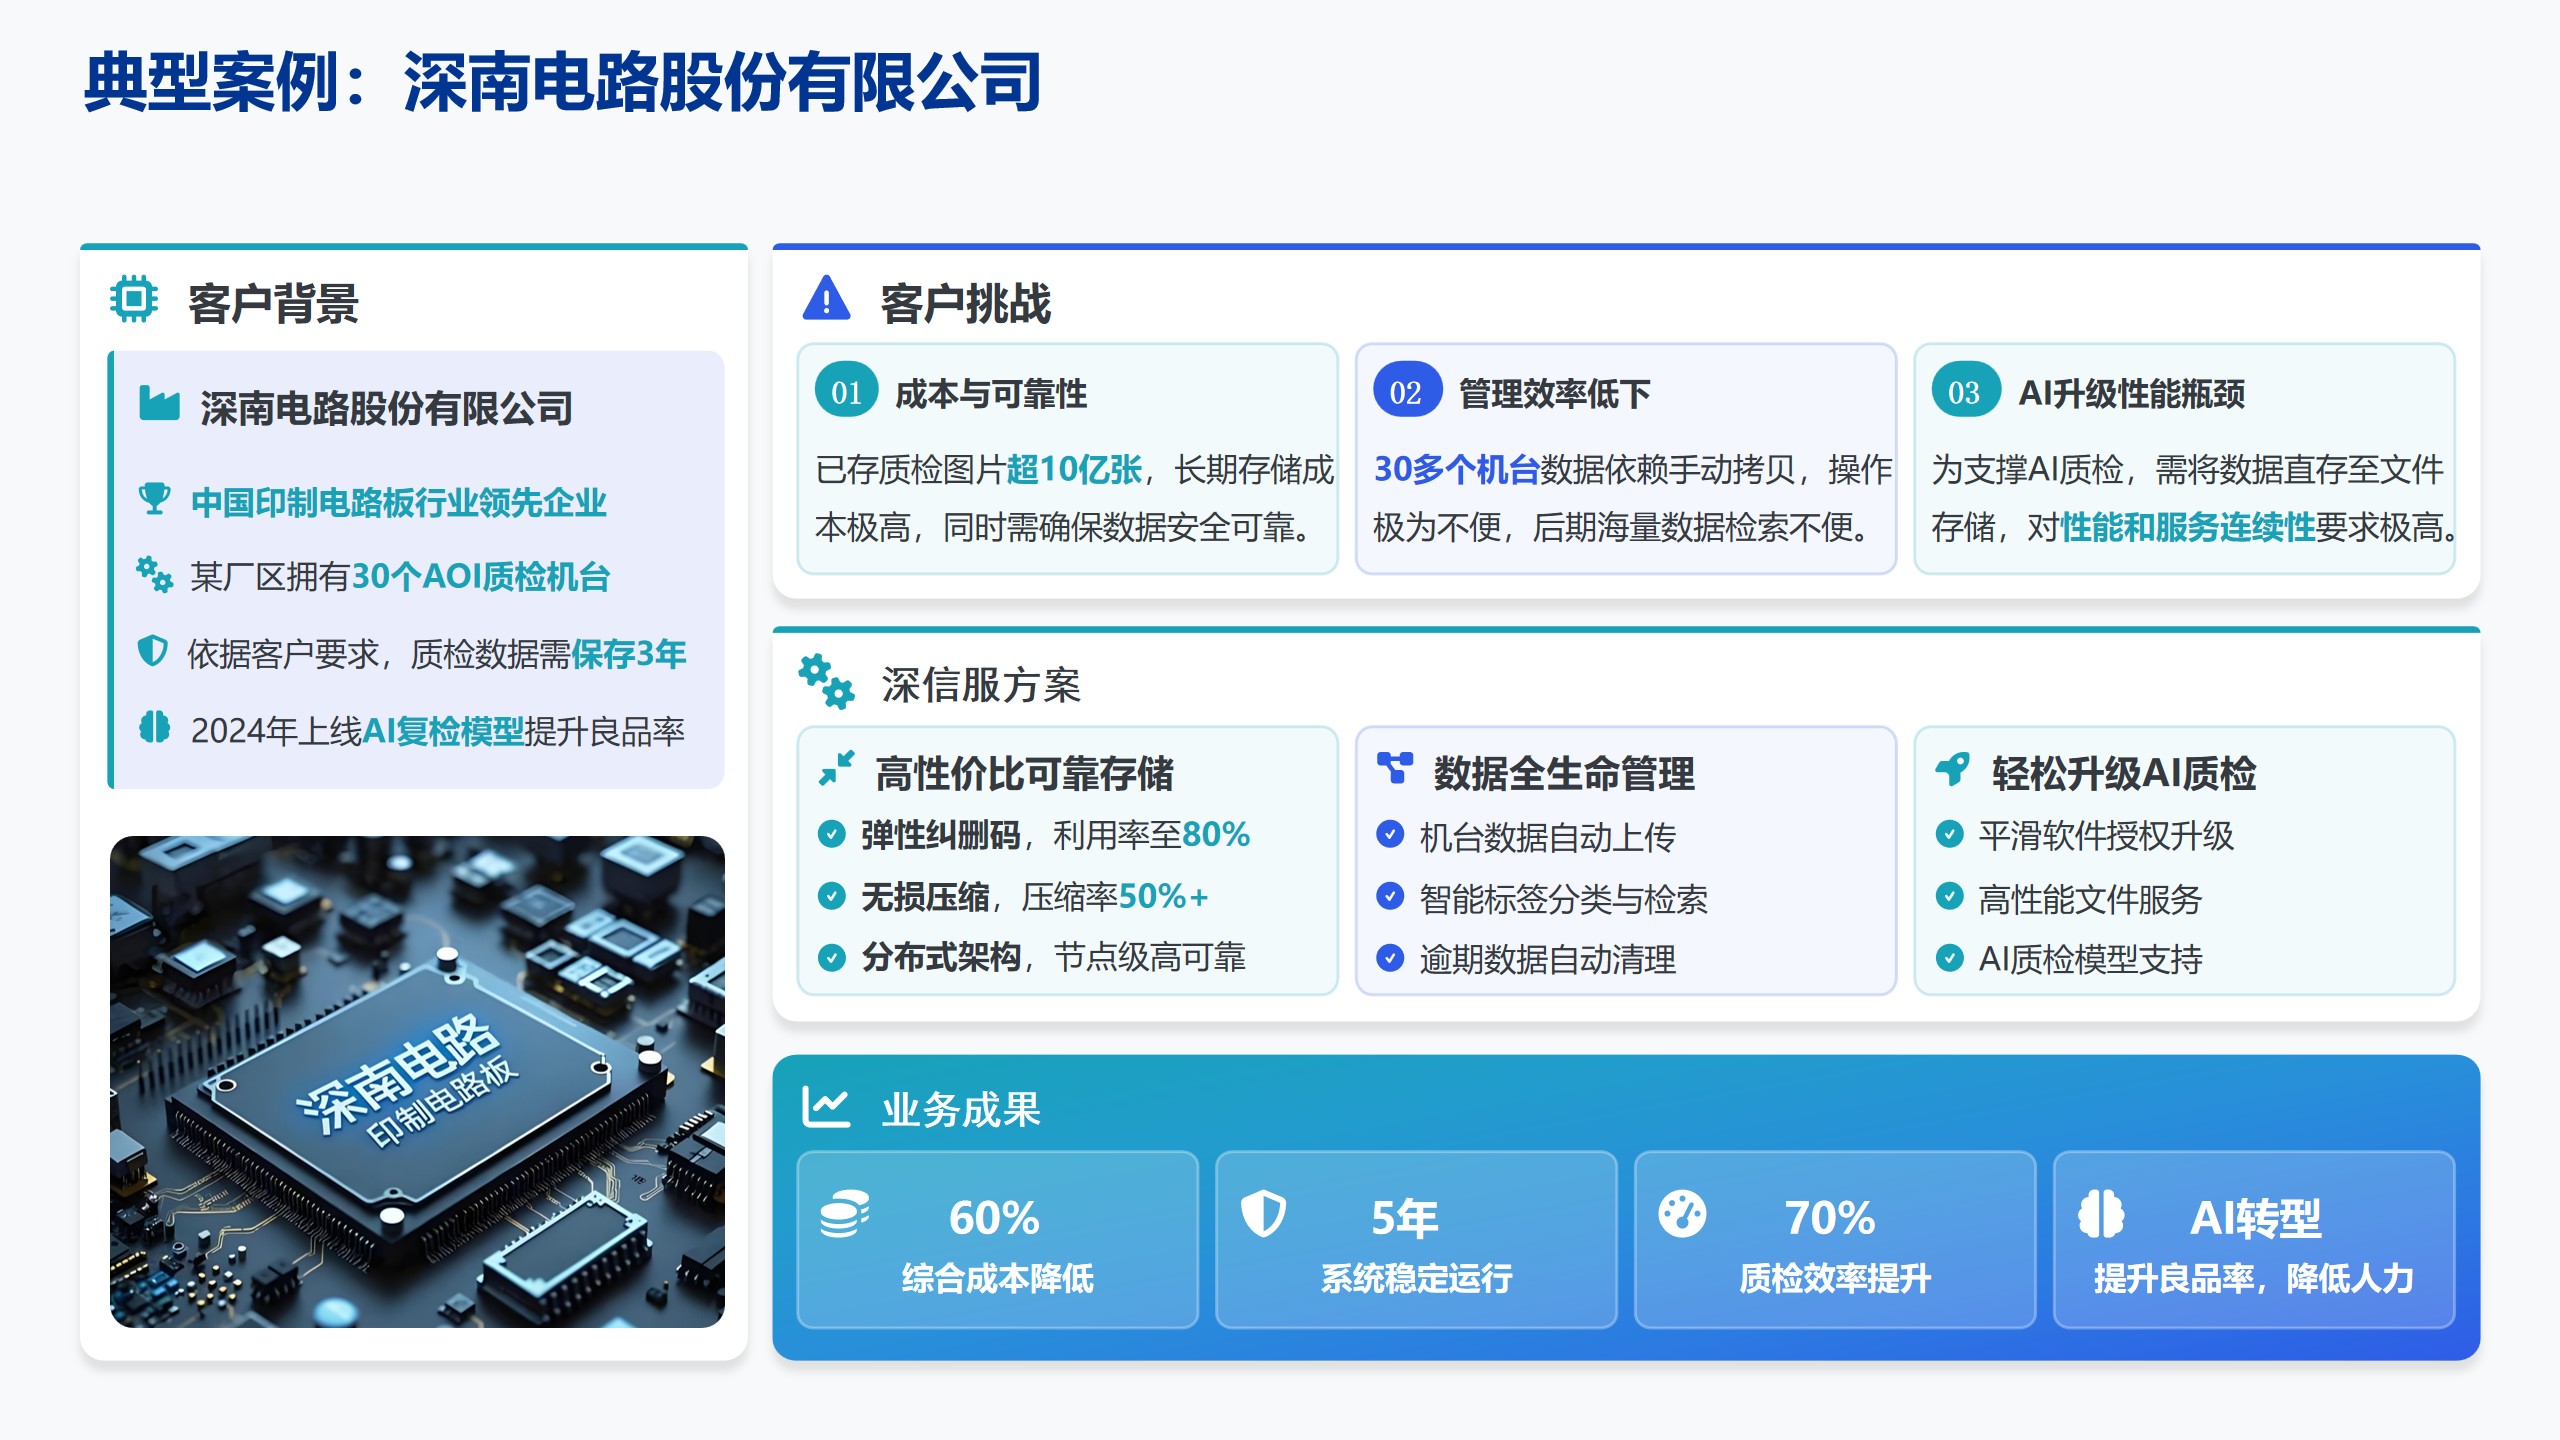The width and height of the screenshot is (2560, 1440).
Task: Click the 深信服方案 heading
Action: (981, 685)
